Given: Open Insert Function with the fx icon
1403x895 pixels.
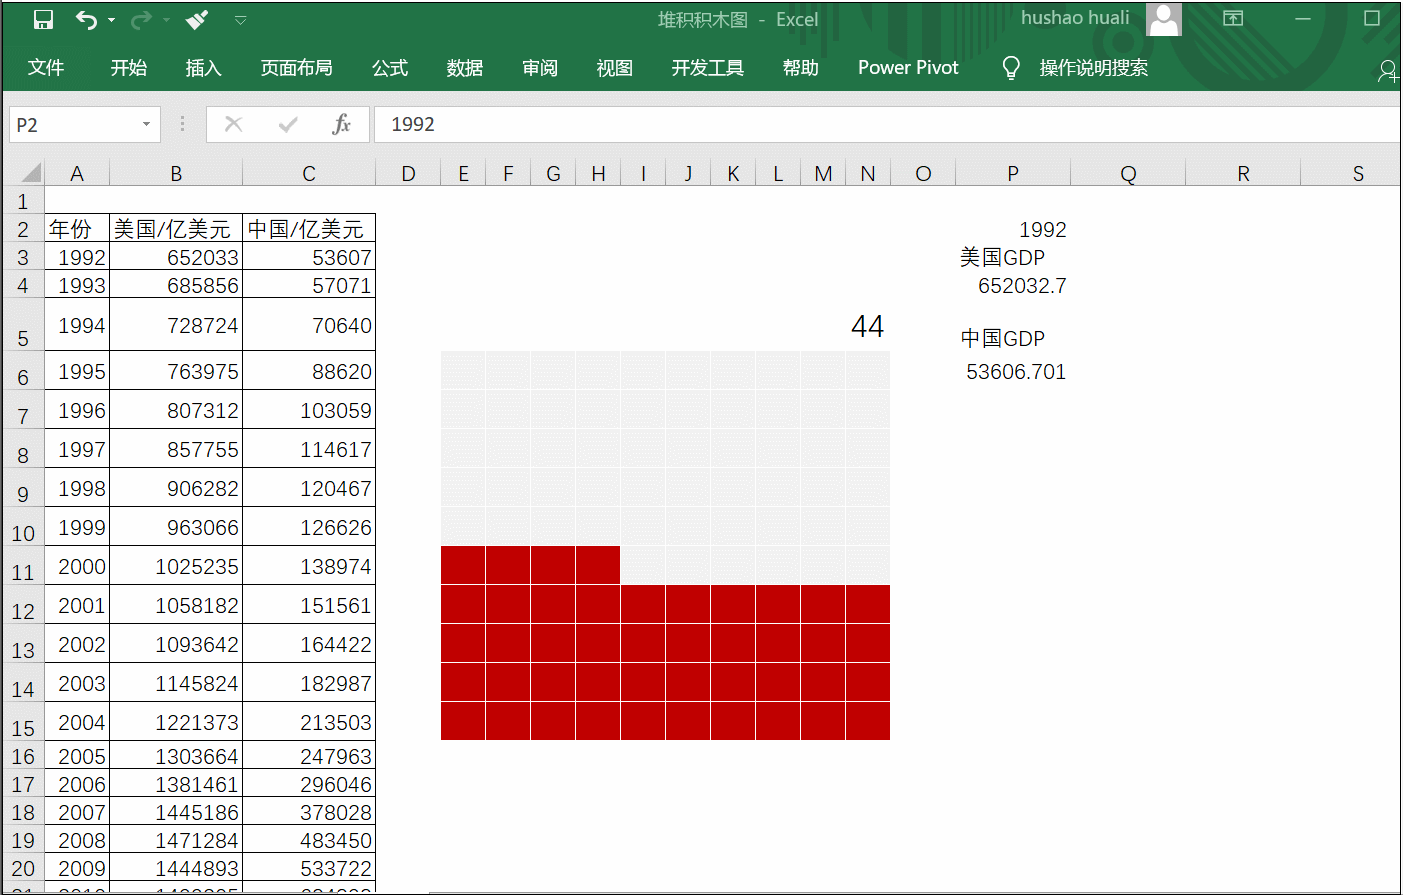Looking at the screenshot, I should tap(342, 124).
